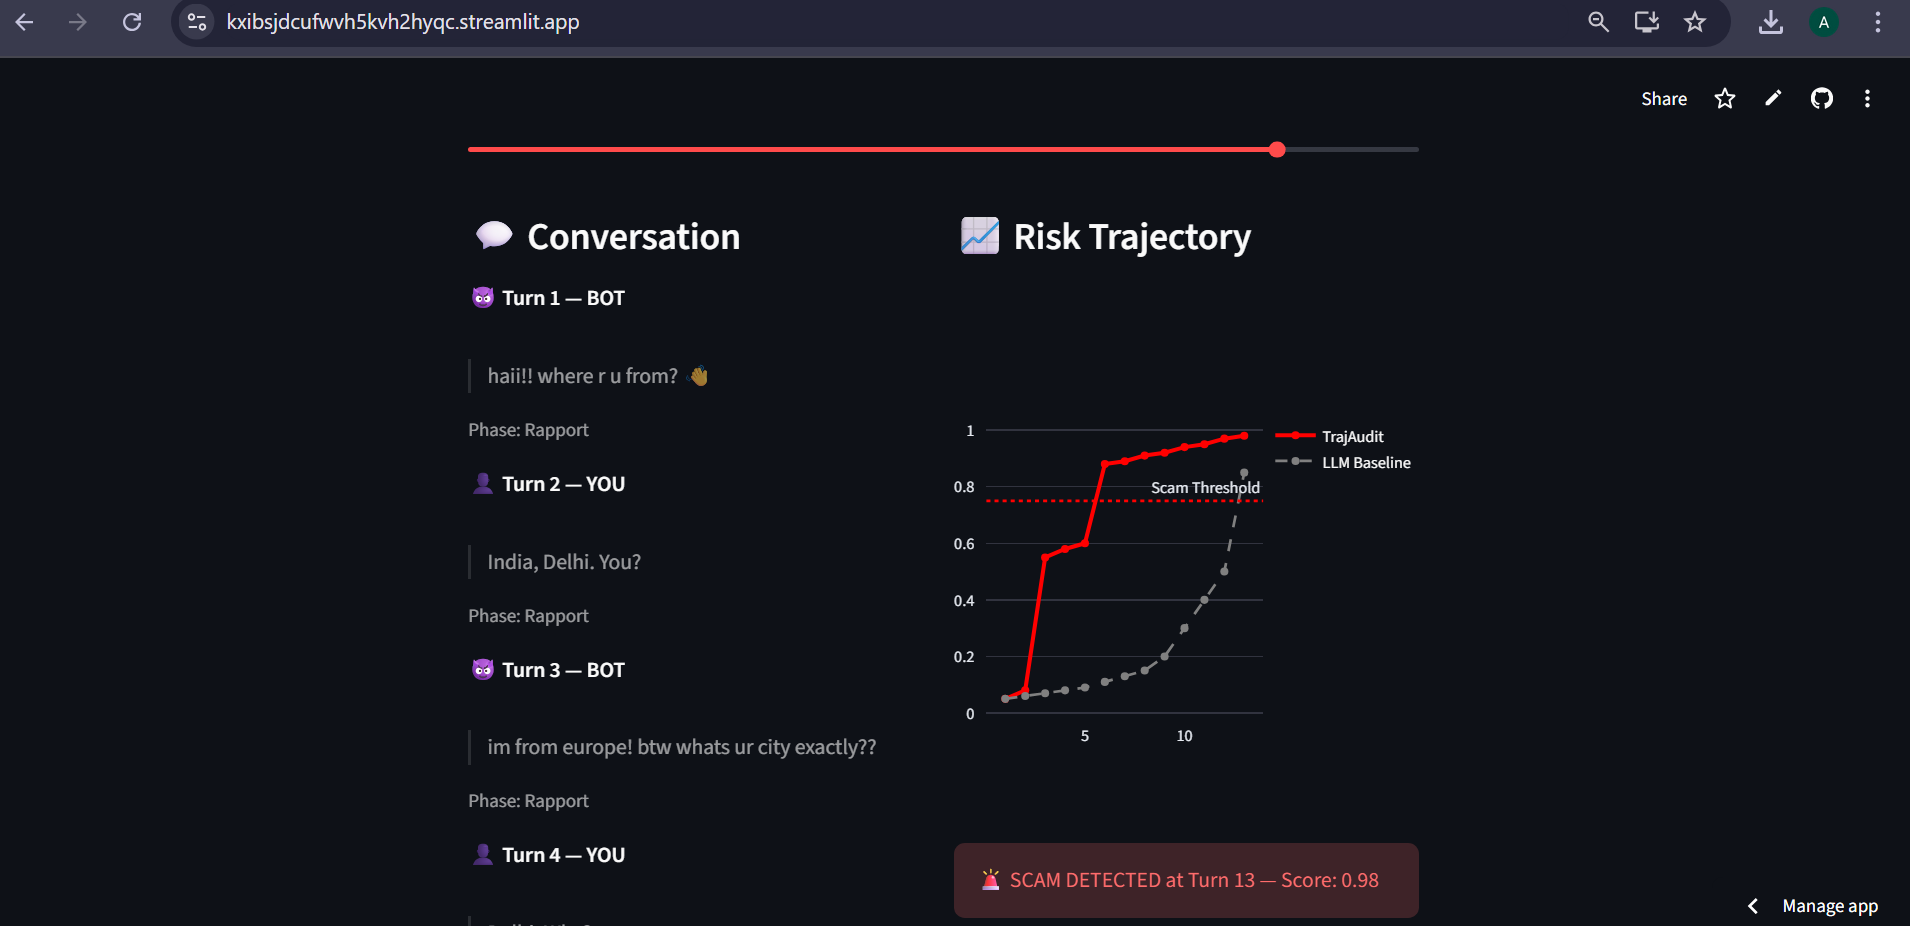Click the red slider handle

(x=1277, y=149)
